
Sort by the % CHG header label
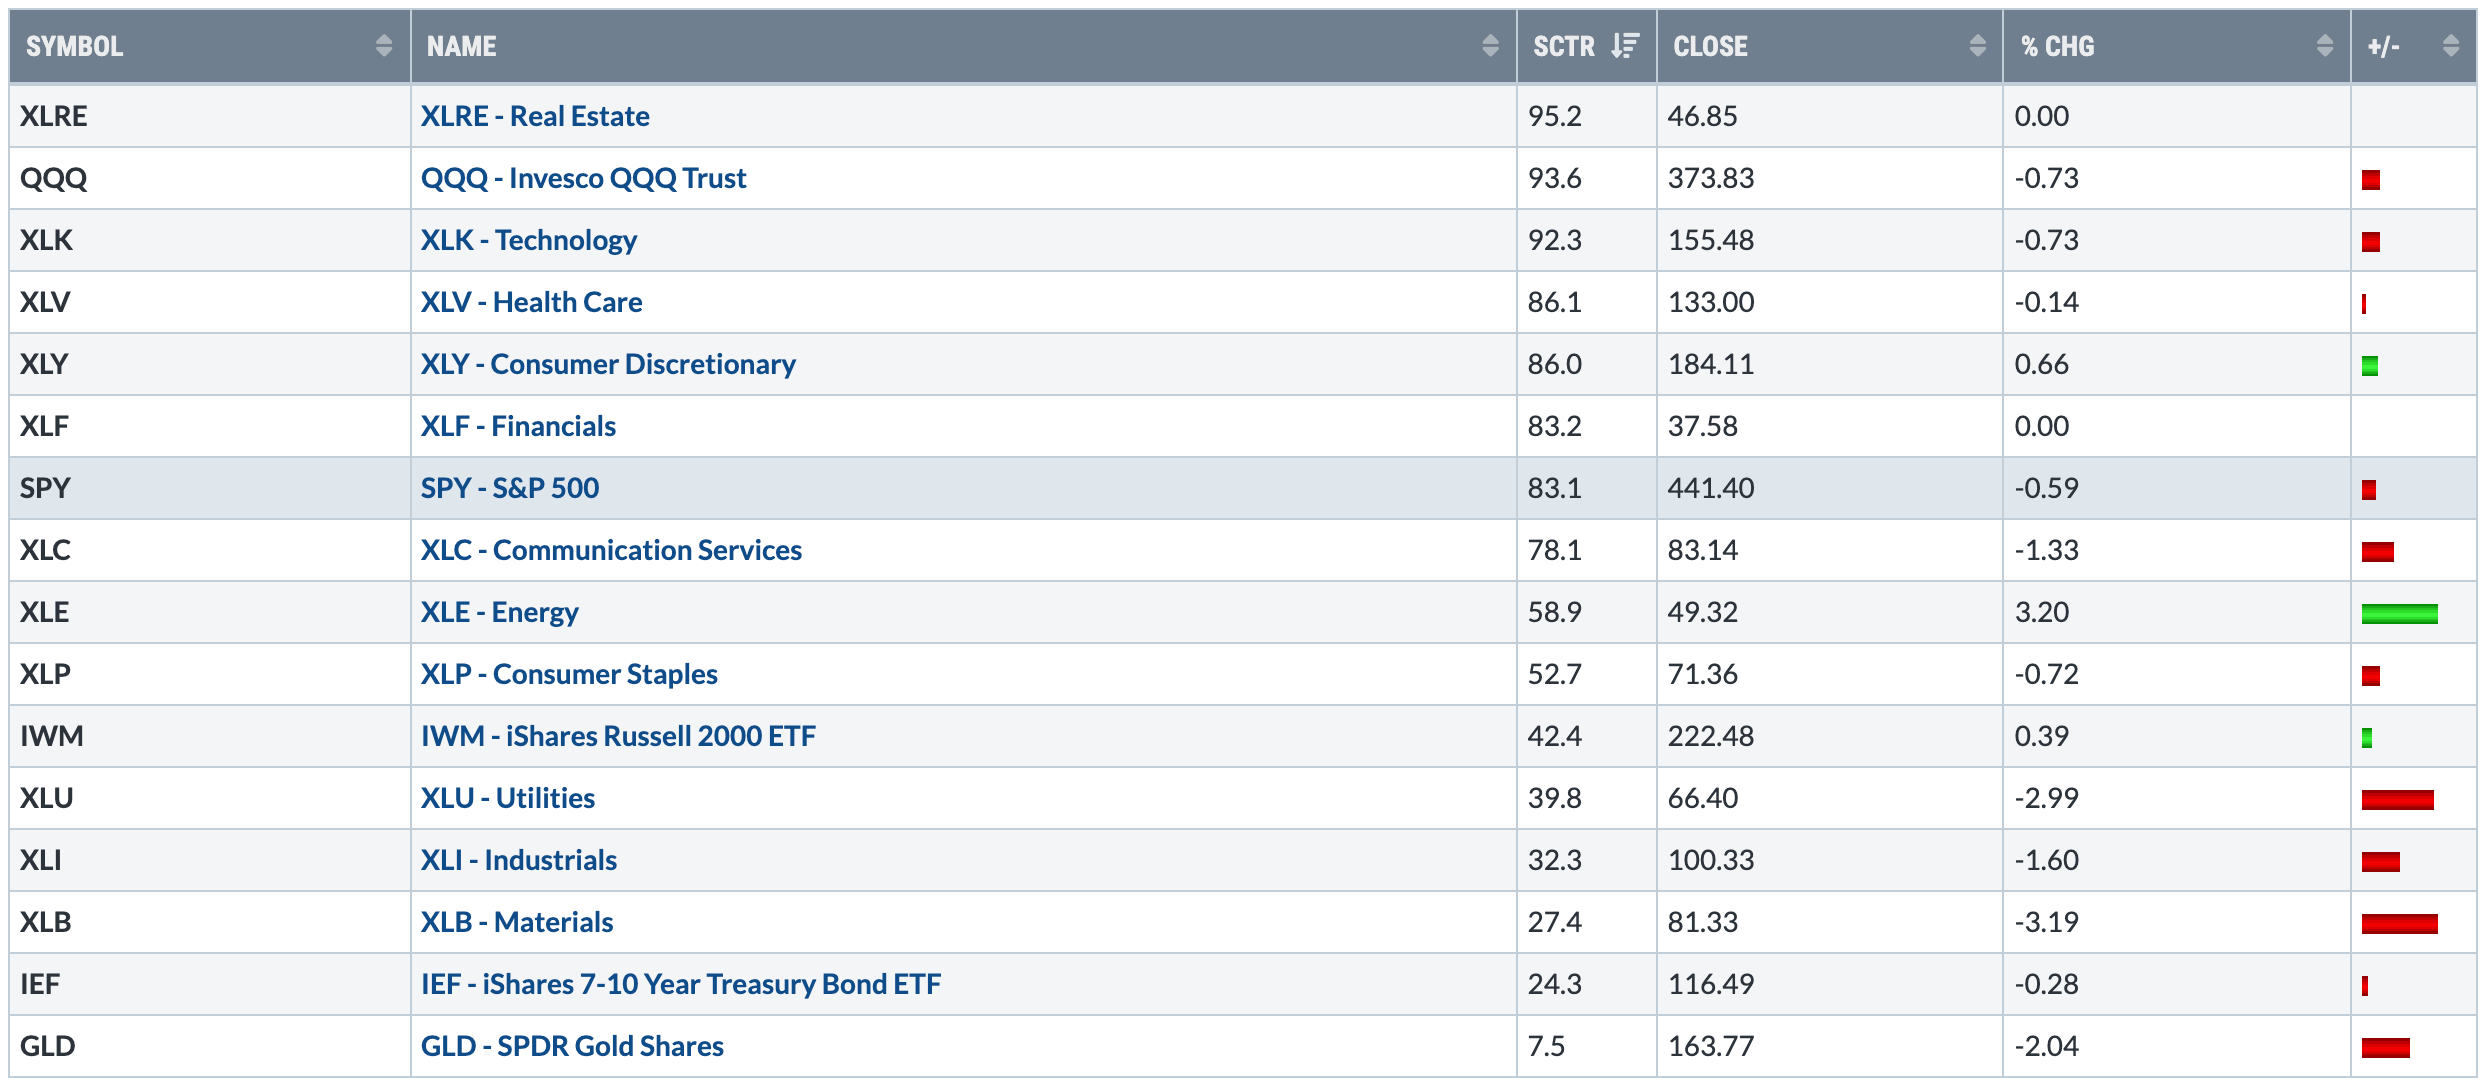pos(2057,46)
